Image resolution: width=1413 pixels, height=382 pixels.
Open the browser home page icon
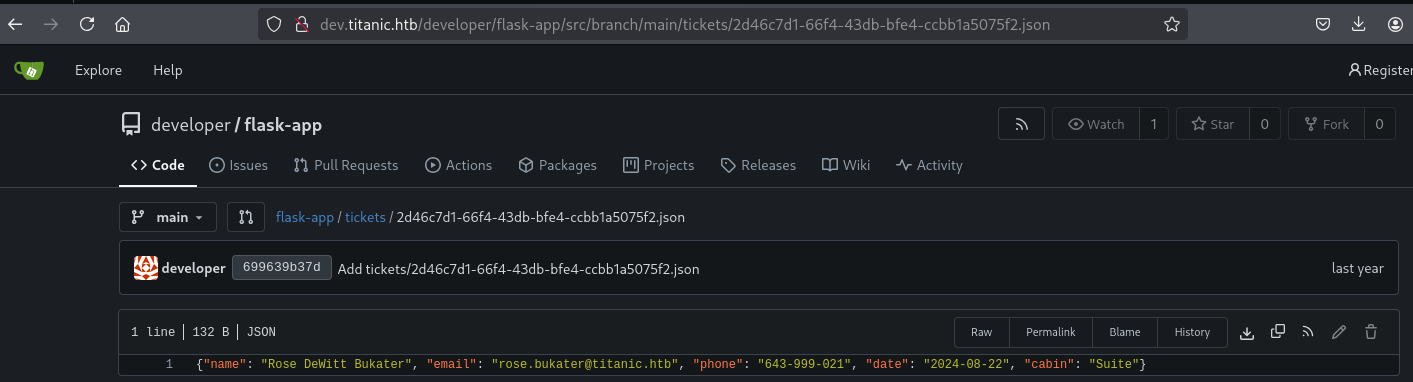point(122,24)
